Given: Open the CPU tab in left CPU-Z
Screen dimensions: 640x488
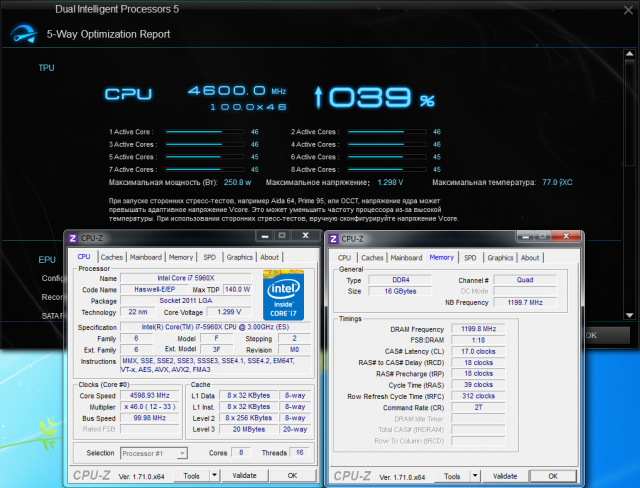Looking at the screenshot, I should (84, 257).
